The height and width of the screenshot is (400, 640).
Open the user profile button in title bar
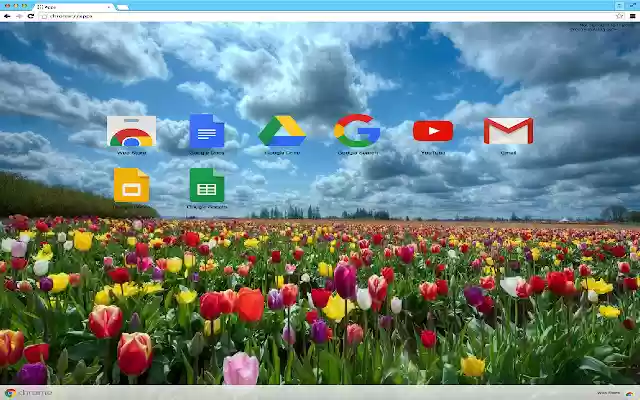pos(619,5)
